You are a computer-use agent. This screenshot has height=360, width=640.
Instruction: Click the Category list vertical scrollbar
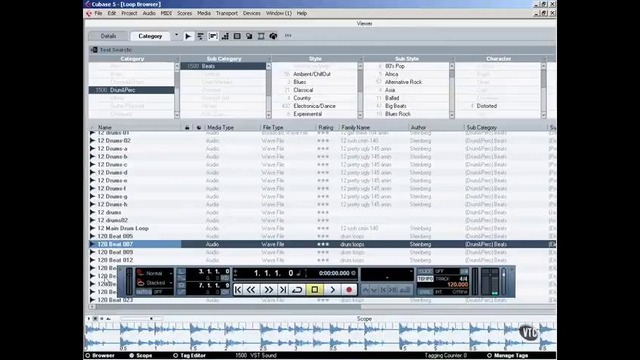click(x=177, y=90)
